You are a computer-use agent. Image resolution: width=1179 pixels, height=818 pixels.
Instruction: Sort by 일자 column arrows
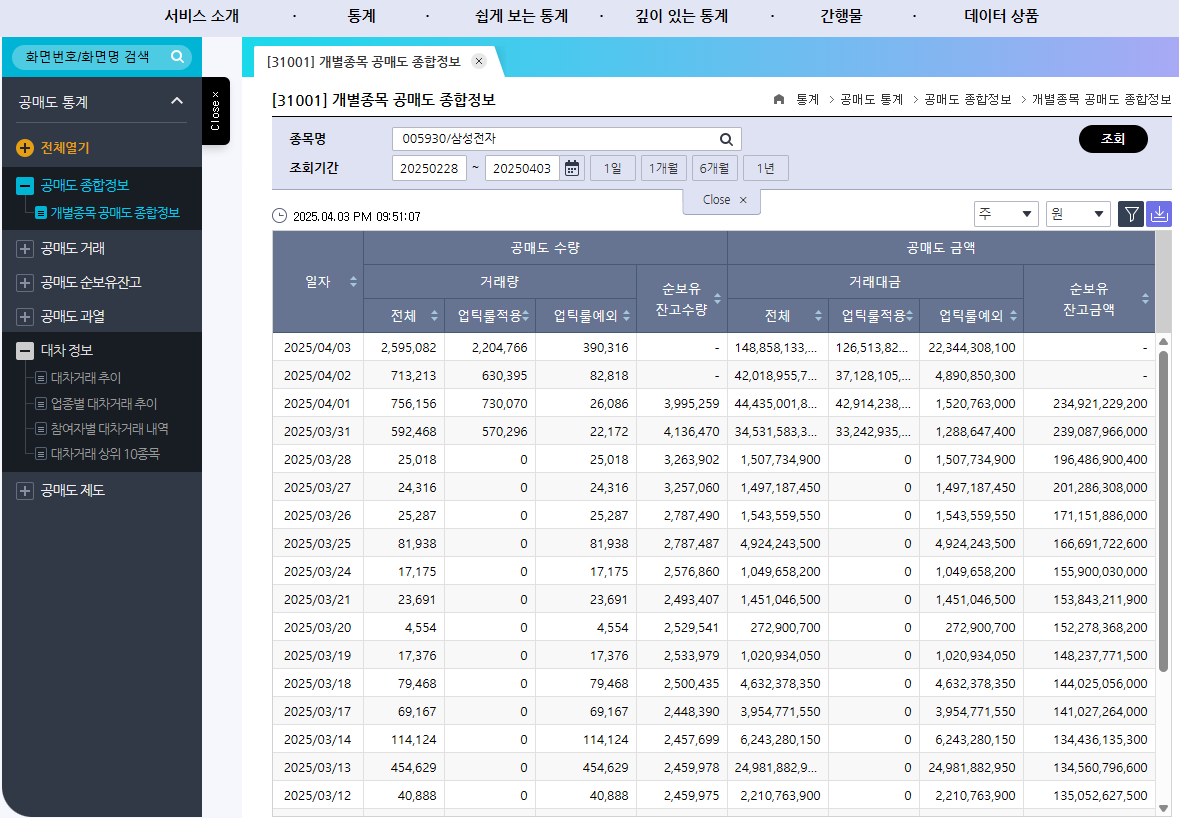point(353,282)
